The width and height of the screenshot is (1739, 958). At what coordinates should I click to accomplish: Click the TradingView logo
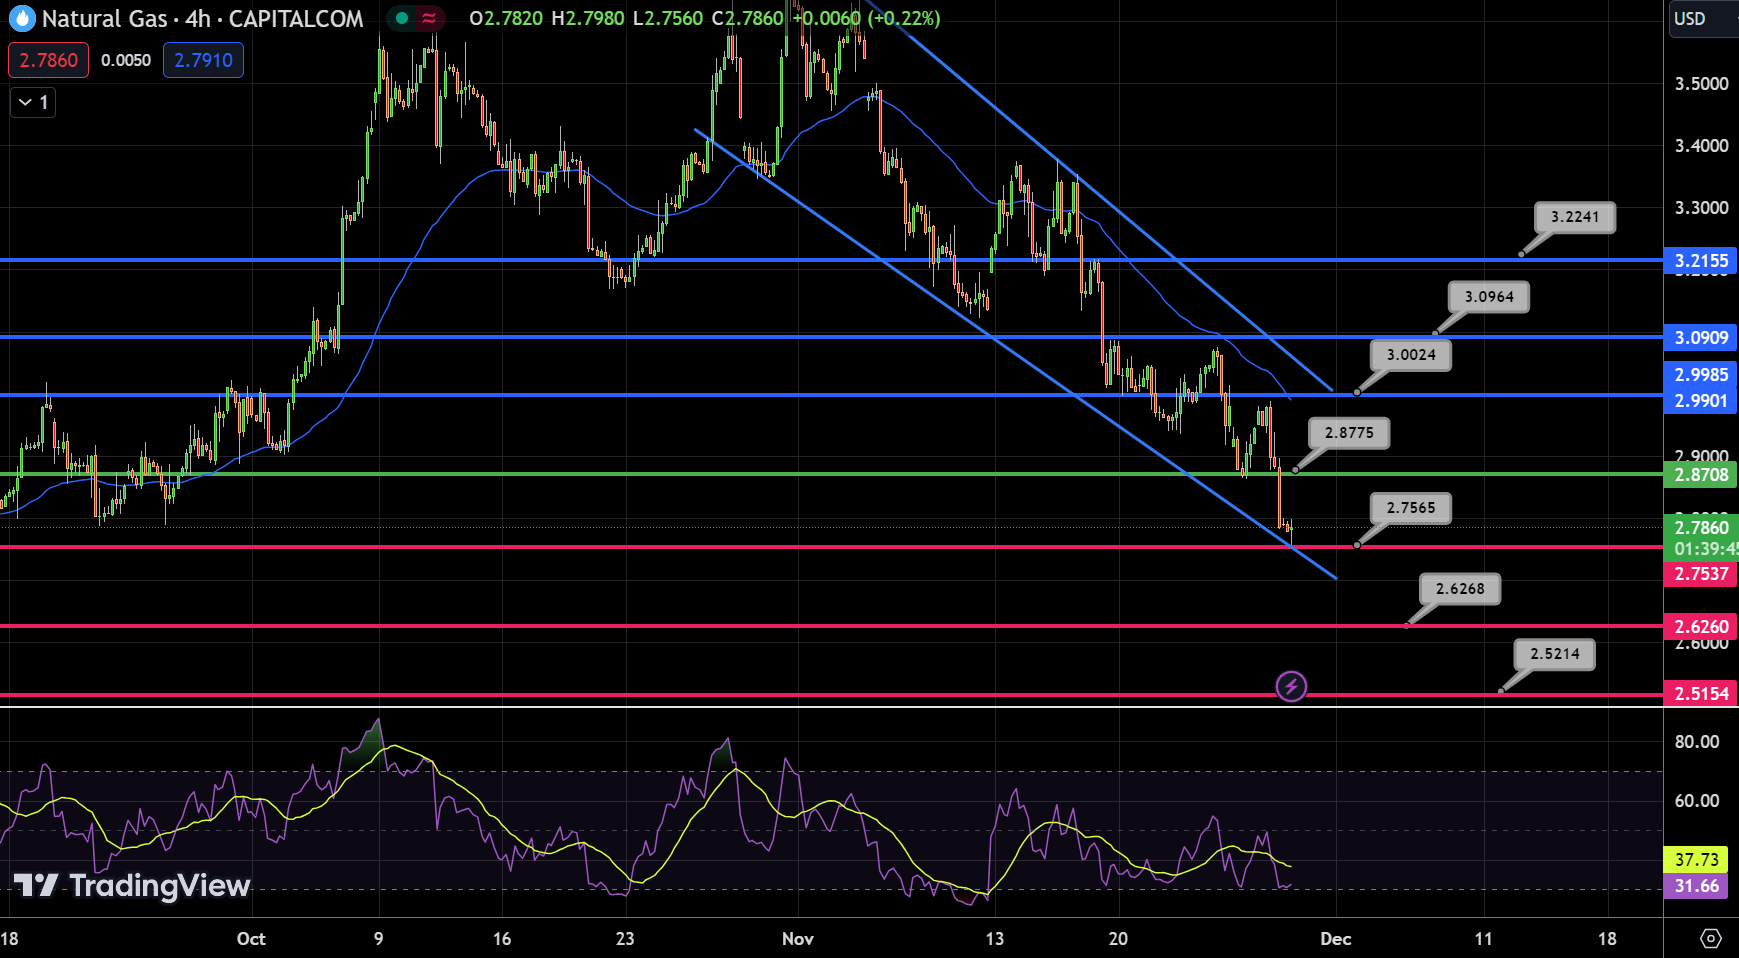pos(131,885)
